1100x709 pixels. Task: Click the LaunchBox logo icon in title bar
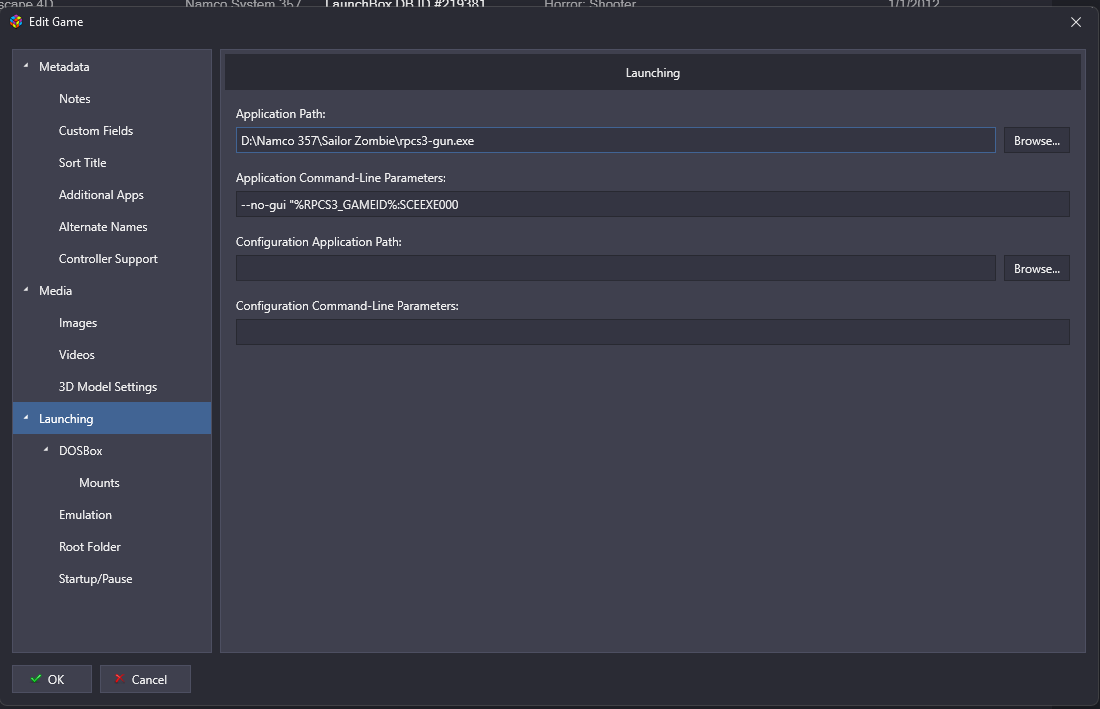point(15,22)
